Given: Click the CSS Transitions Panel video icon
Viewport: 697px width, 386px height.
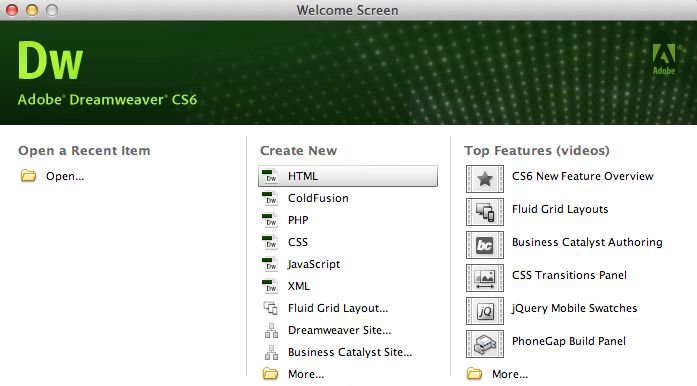Looking at the screenshot, I should click(485, 278).
